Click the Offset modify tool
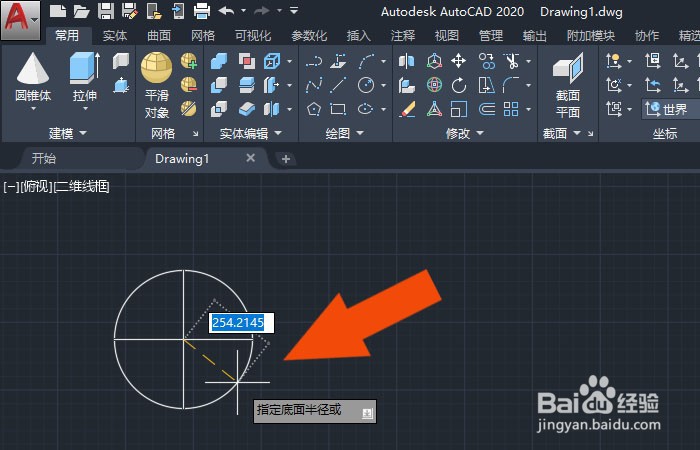Screen dimensions: 700x450 point(486,108)
